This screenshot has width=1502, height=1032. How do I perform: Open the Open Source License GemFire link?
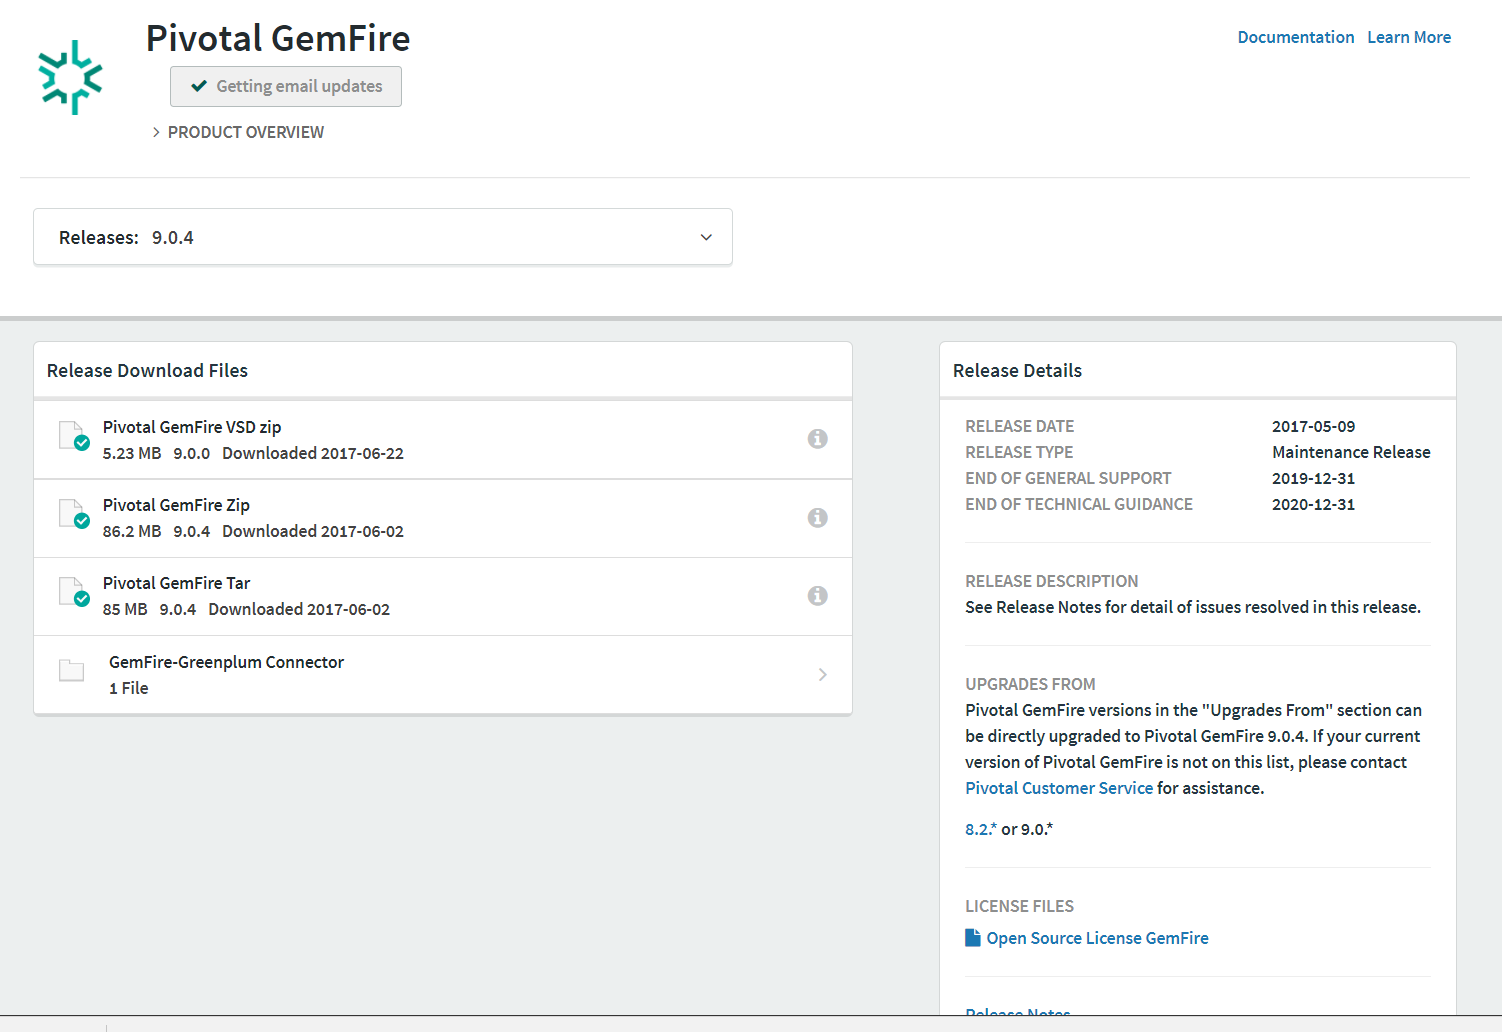[1097, 938]
